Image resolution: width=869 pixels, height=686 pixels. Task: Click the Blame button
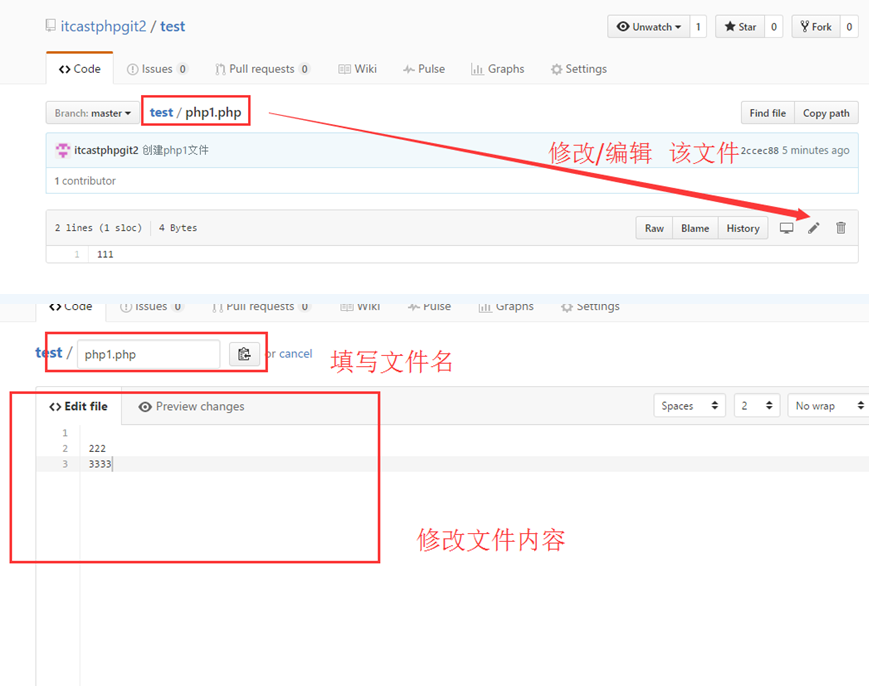click(695, 228)
